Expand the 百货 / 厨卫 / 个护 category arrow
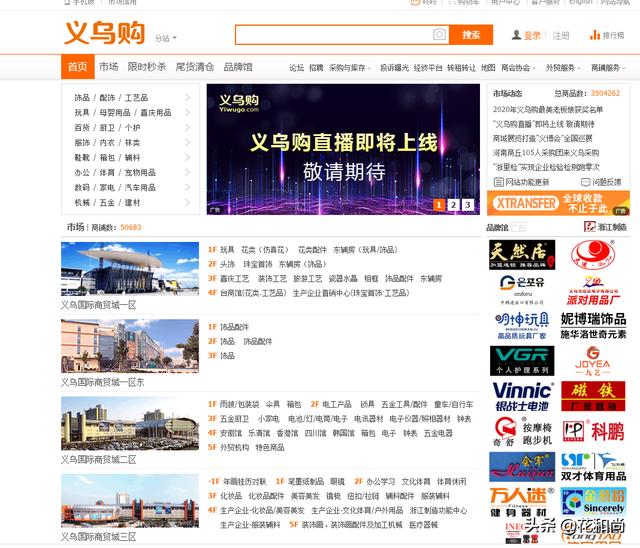The height and width of the screenshot is (548, 640). click(188, 127)
